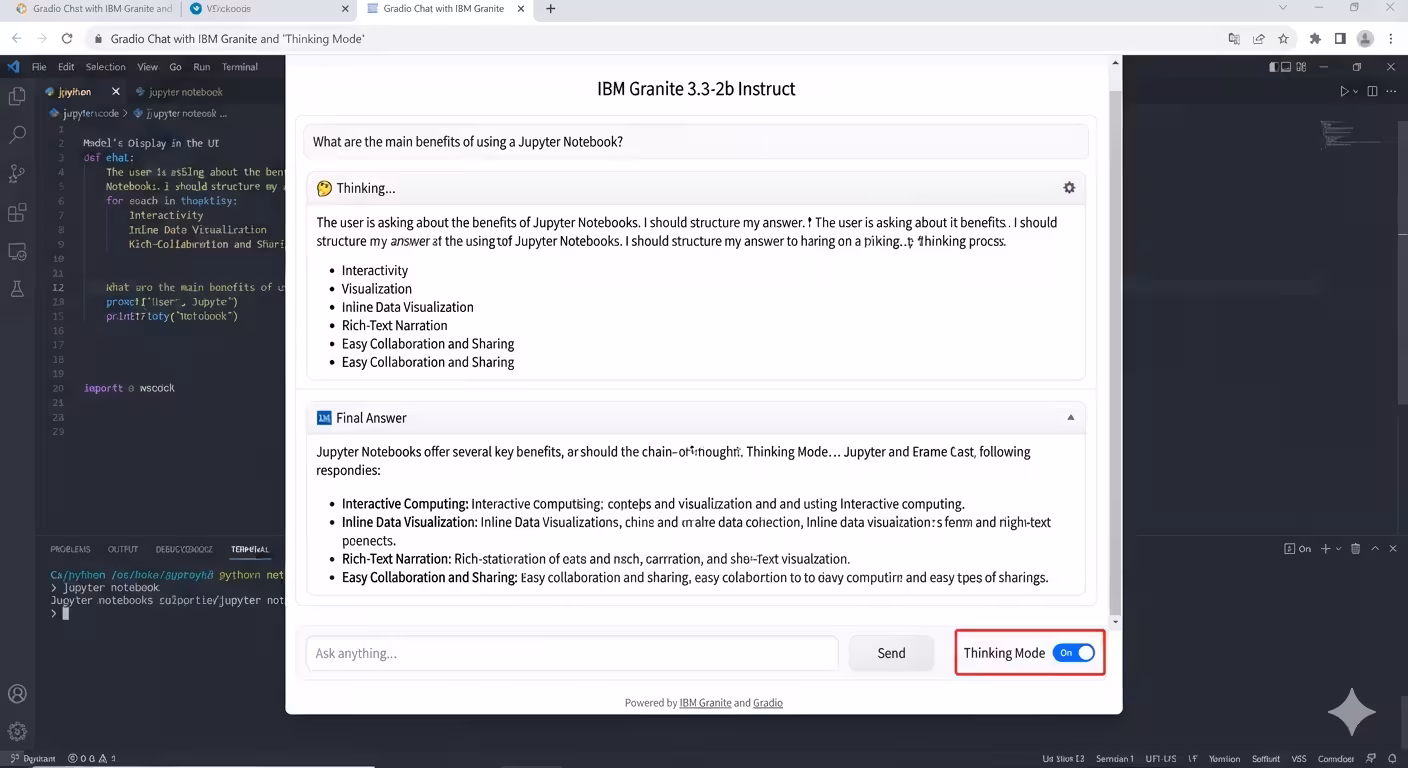Kill terminal with the trash icon

[x=1356, y=549]
